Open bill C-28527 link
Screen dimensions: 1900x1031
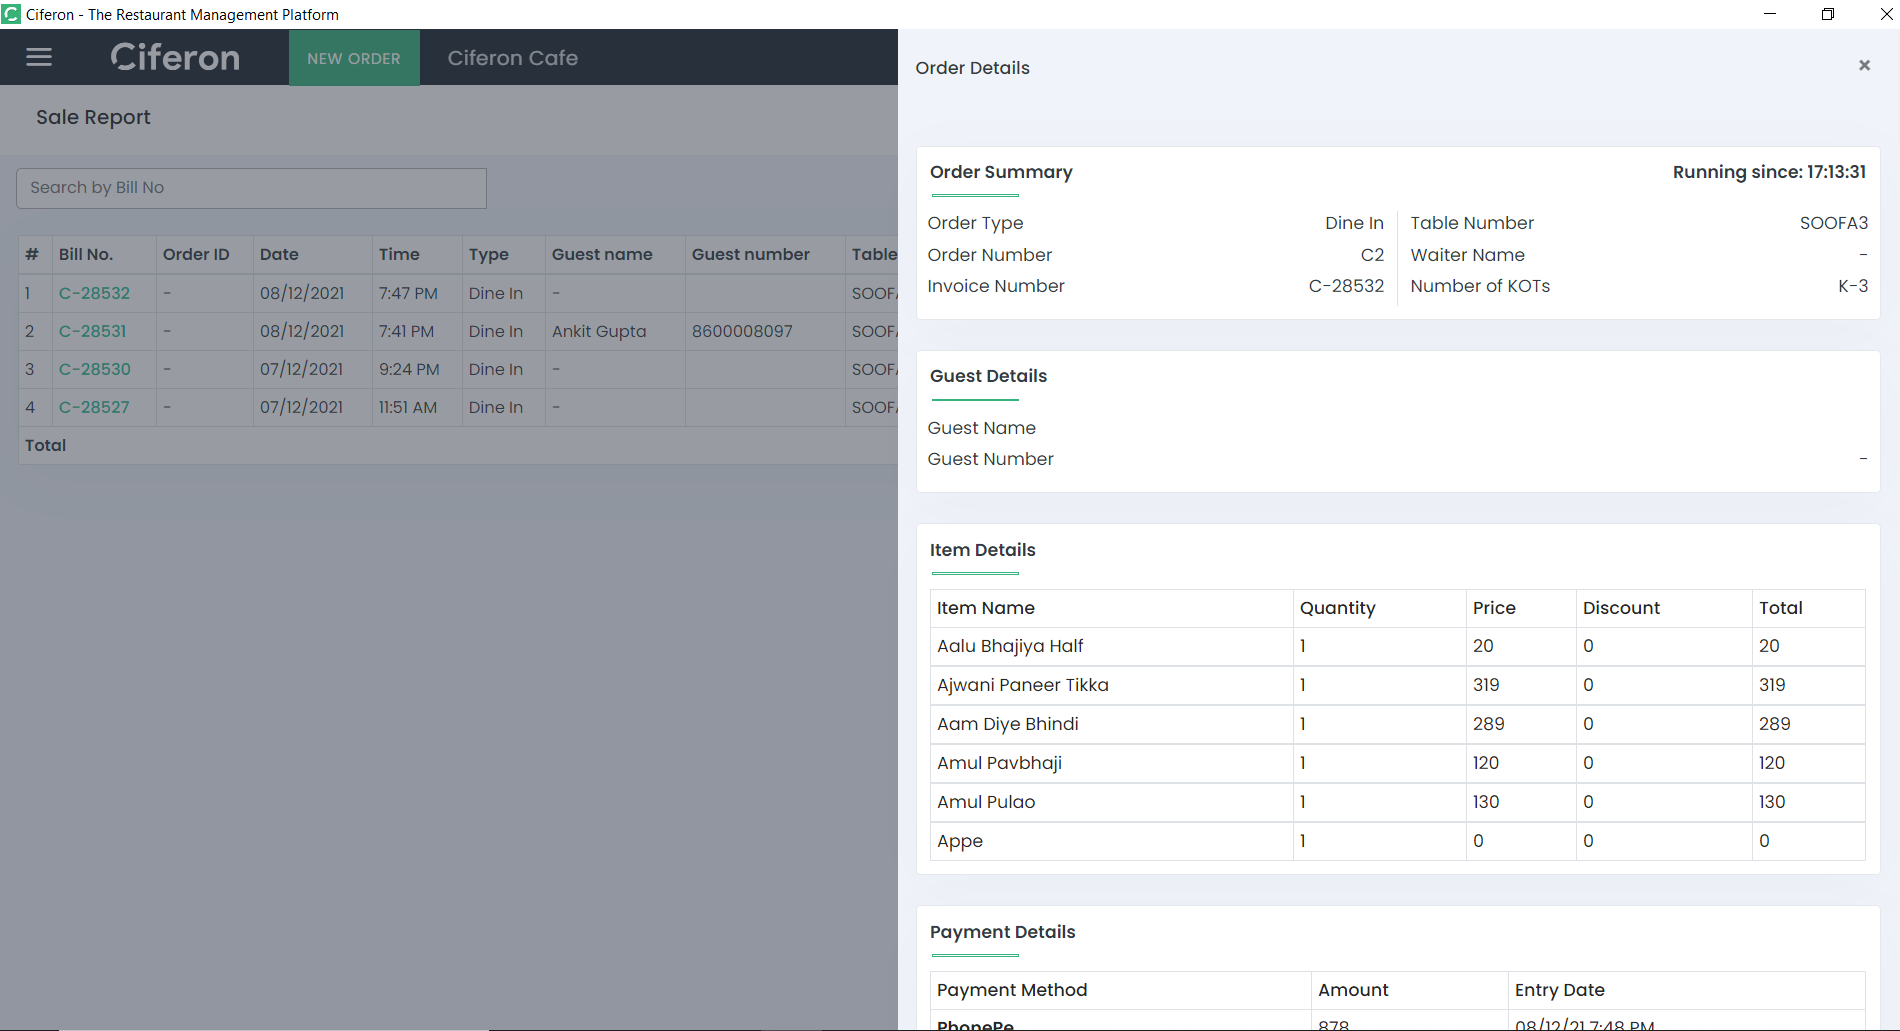94,407
